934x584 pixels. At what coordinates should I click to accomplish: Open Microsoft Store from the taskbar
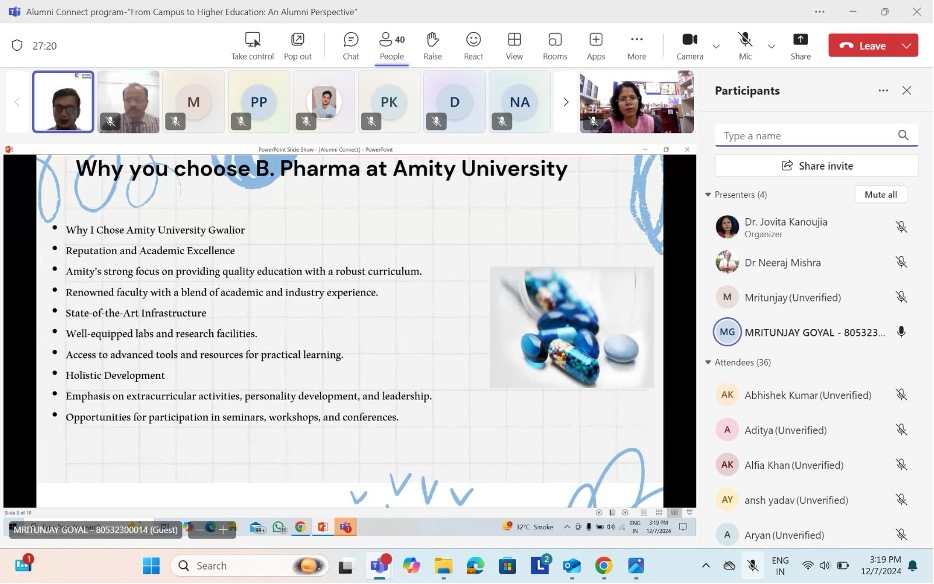507,566
